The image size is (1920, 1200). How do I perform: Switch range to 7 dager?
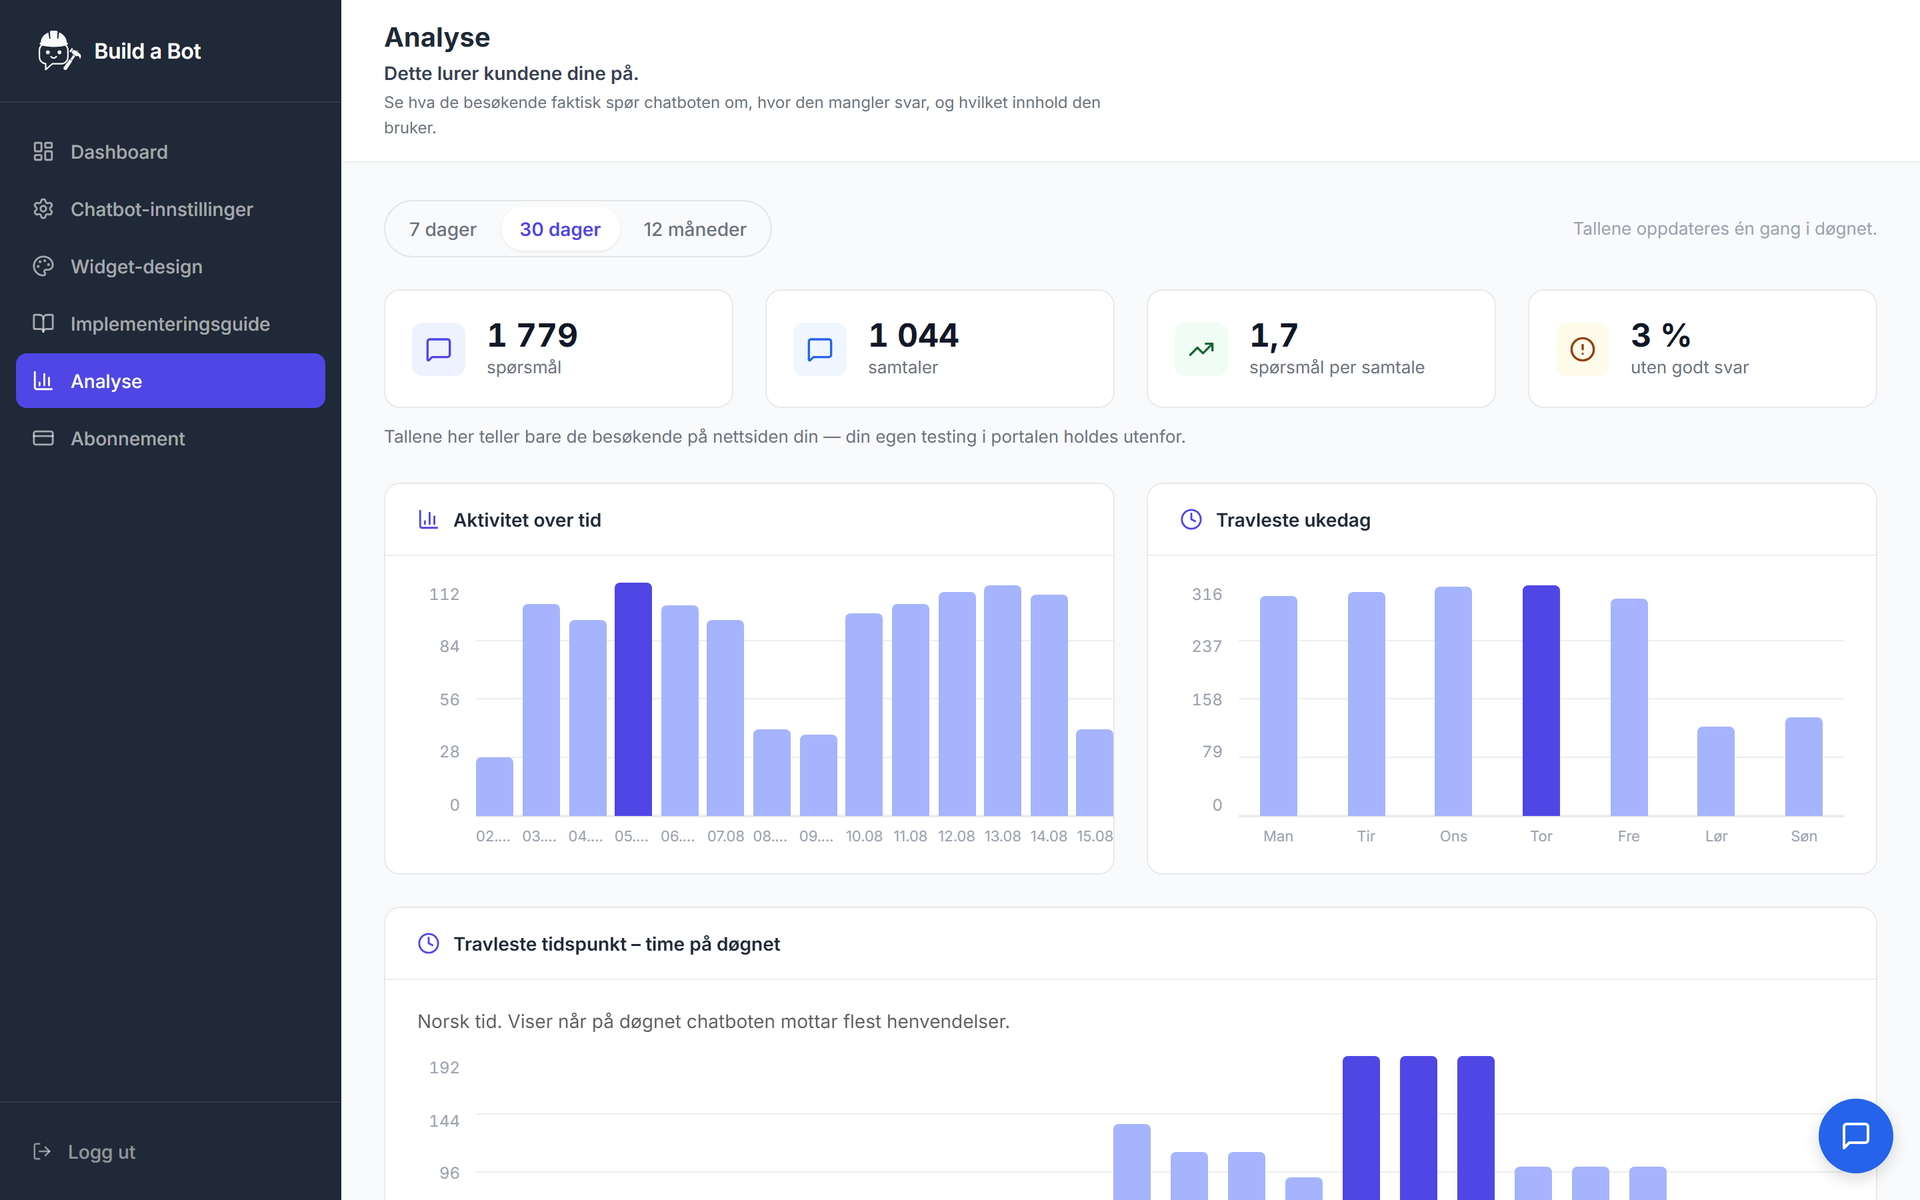click(443, 229)
